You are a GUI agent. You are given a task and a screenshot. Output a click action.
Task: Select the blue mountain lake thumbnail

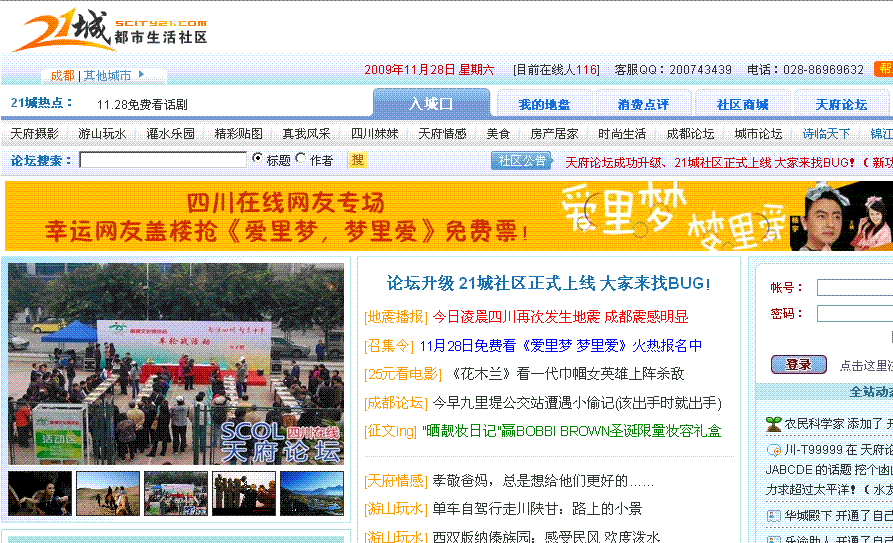coord(312,493)
